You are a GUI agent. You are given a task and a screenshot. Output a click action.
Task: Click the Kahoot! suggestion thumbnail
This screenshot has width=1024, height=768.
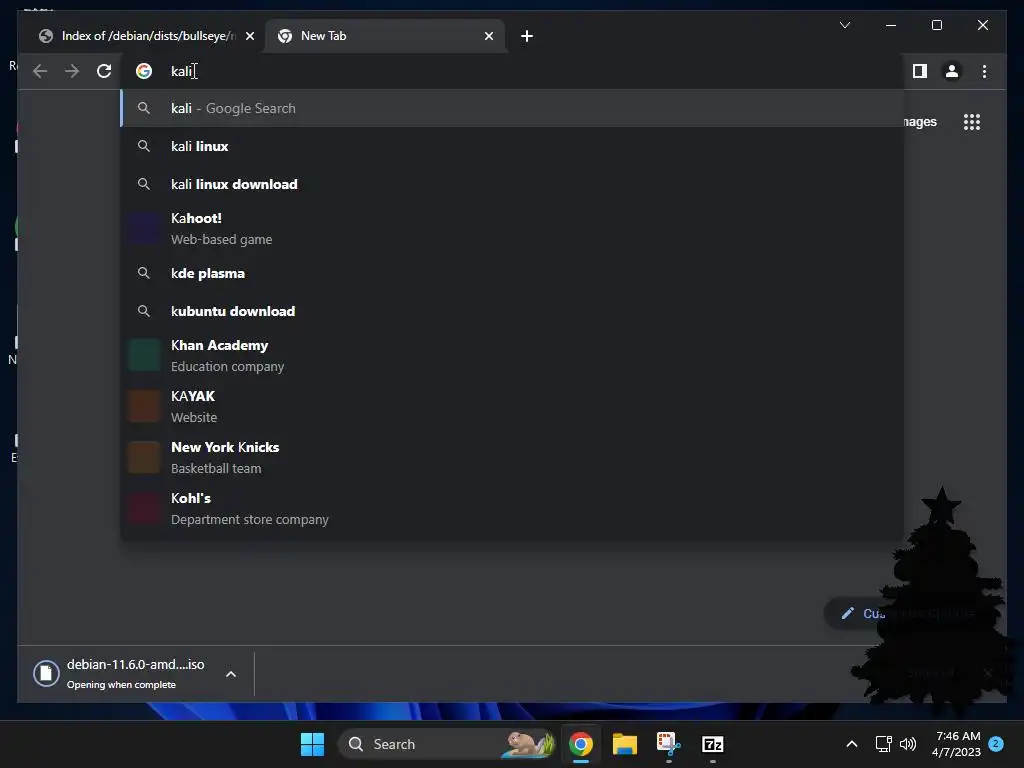[144, 229]
